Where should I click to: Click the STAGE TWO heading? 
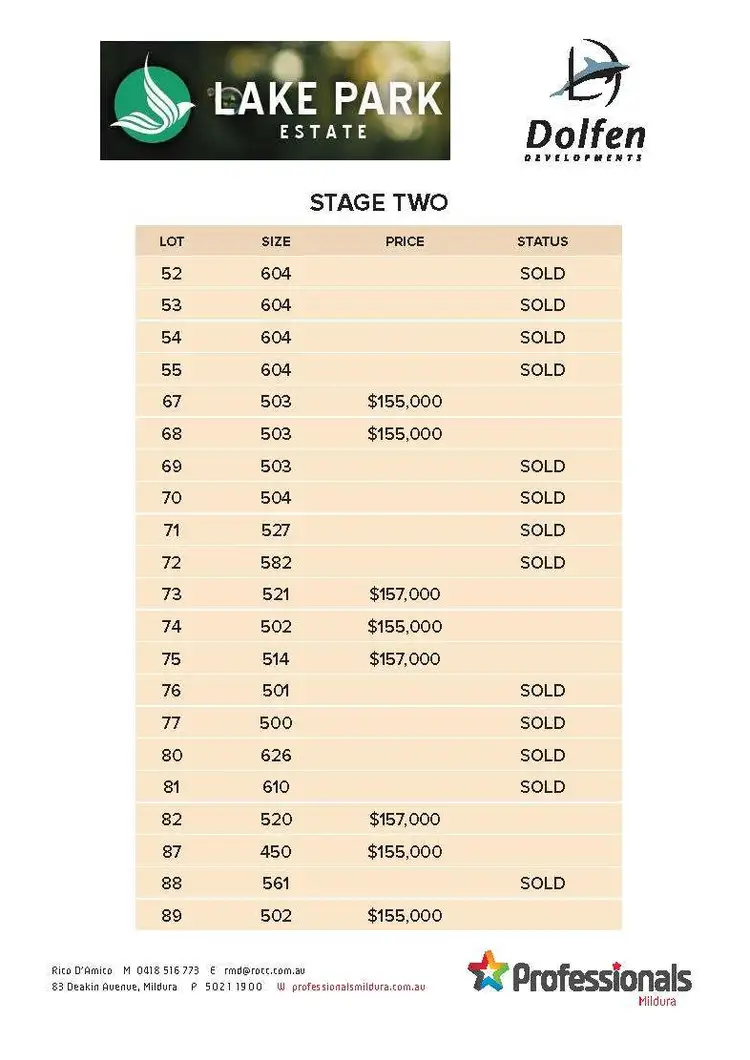(378, 203)
